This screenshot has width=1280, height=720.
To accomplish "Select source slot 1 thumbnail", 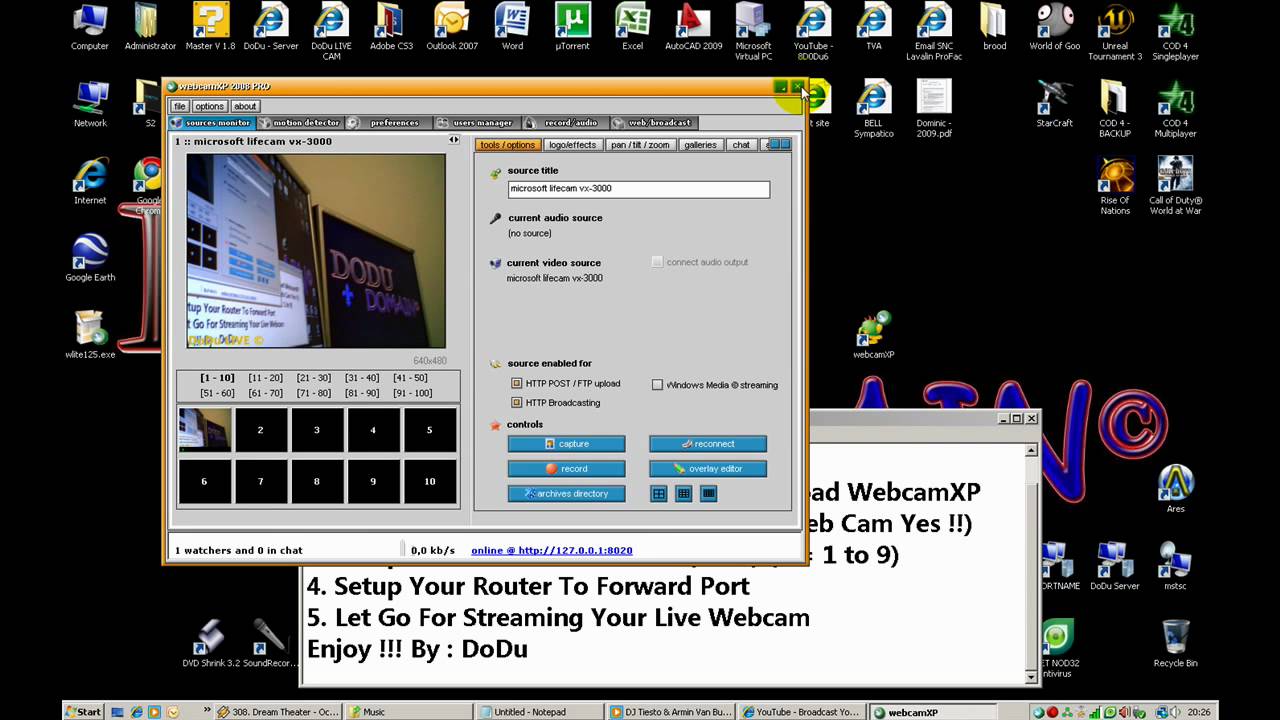I will pos(205,430).
